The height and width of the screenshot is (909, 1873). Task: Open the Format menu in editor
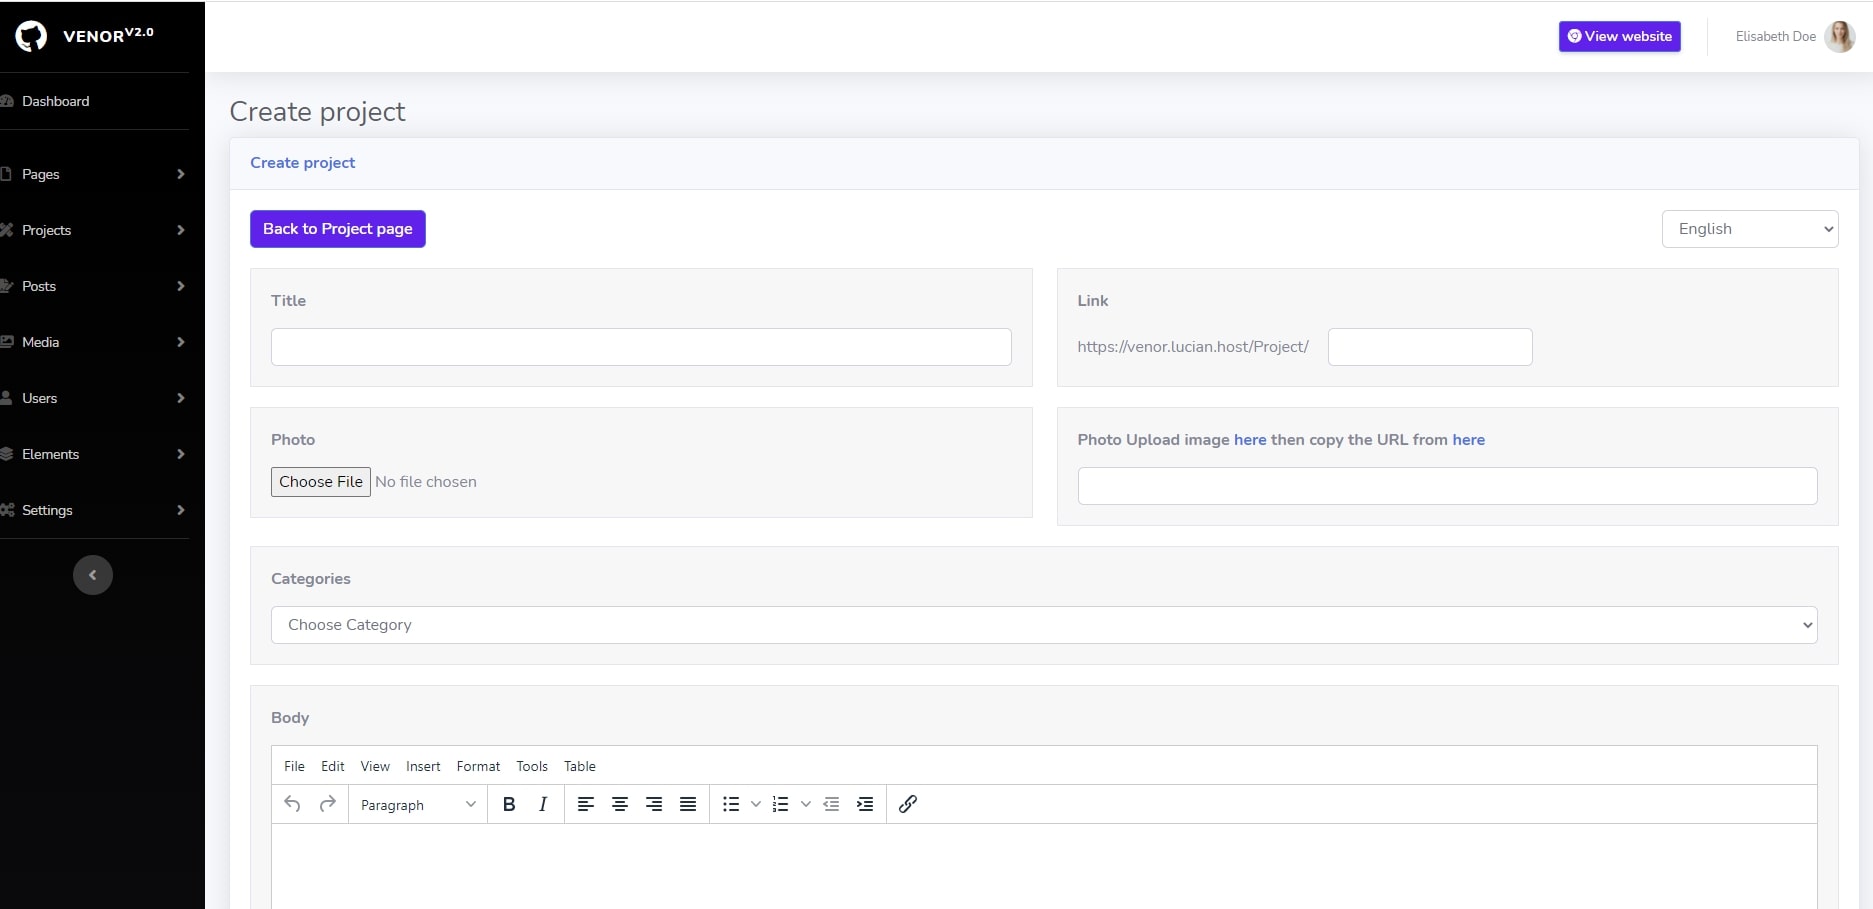[x=478, y=766]
